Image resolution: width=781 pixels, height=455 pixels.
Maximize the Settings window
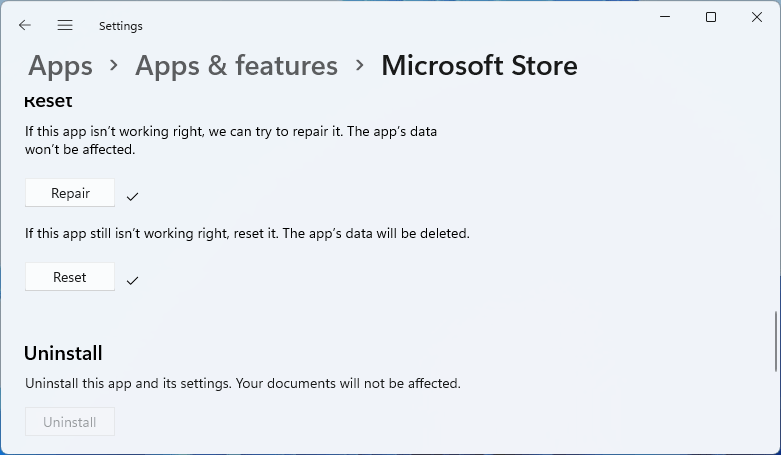point(711,17)
